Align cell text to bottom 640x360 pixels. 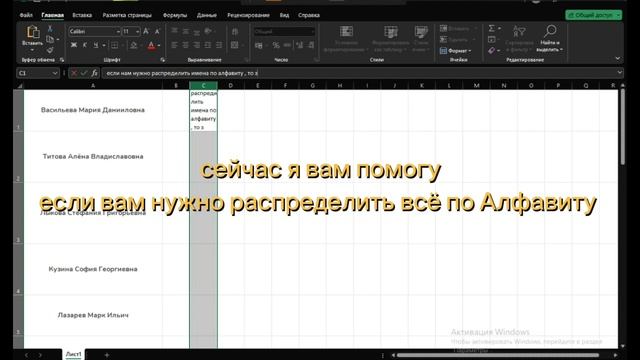point(196,31)
